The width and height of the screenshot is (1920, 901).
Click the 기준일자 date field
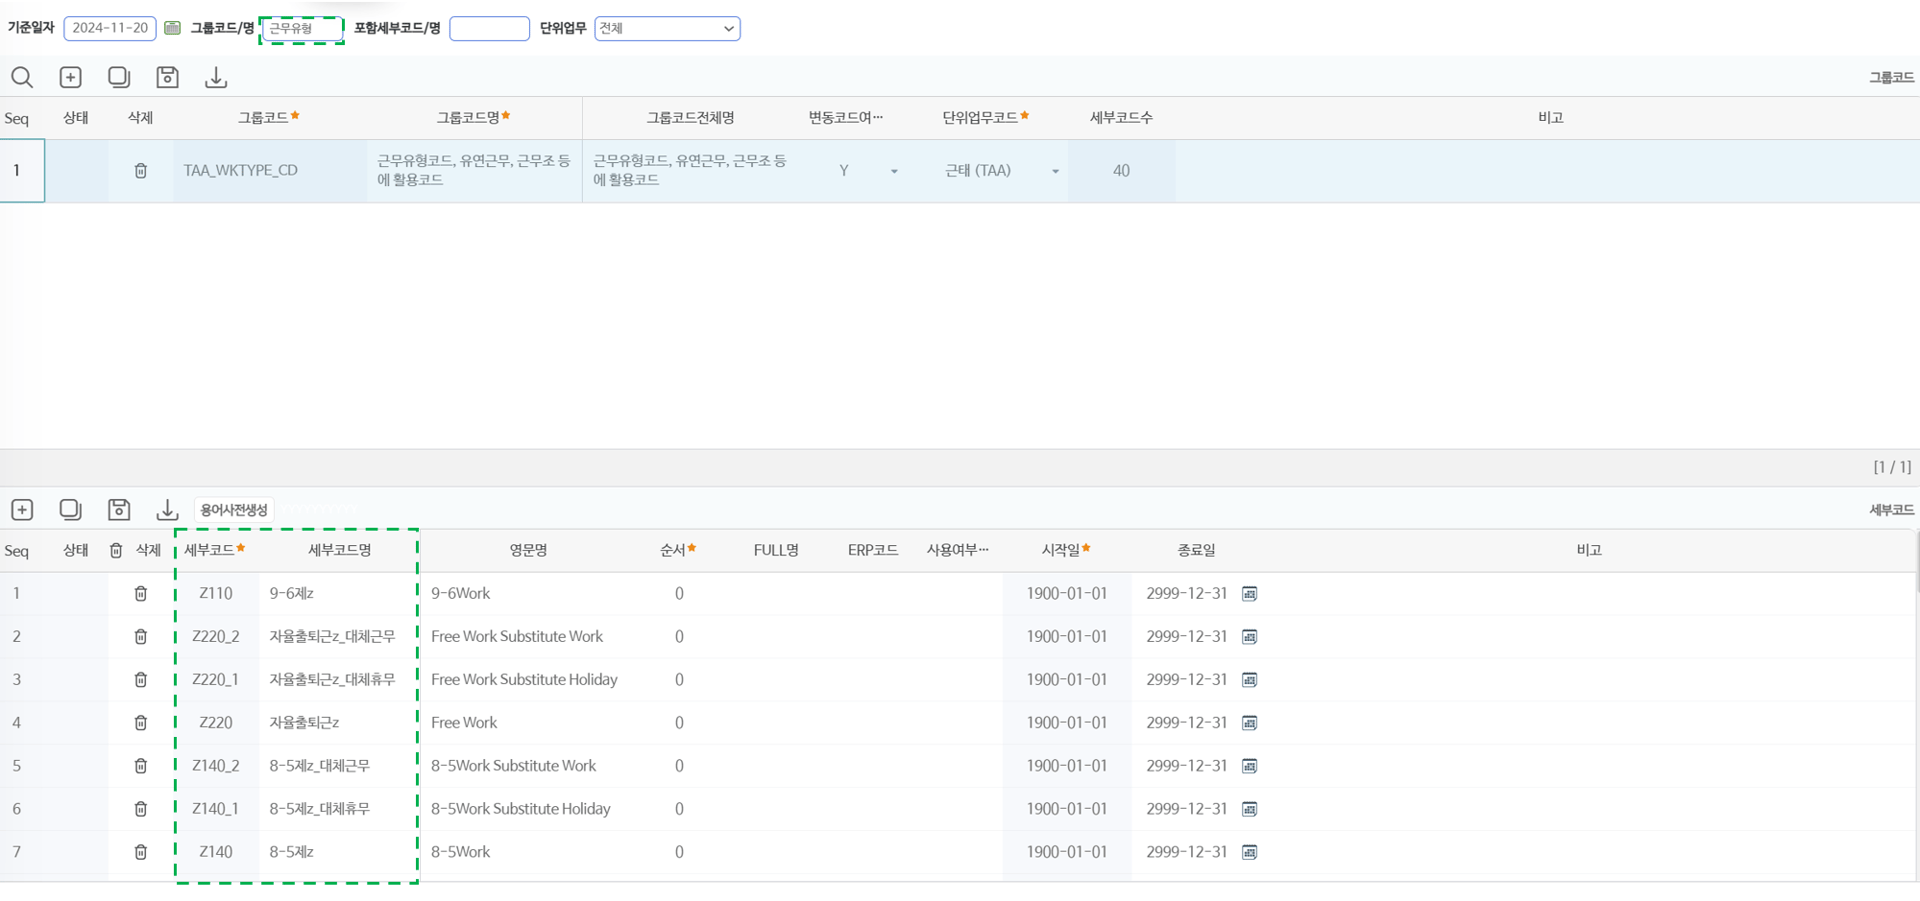pos(110,28)
